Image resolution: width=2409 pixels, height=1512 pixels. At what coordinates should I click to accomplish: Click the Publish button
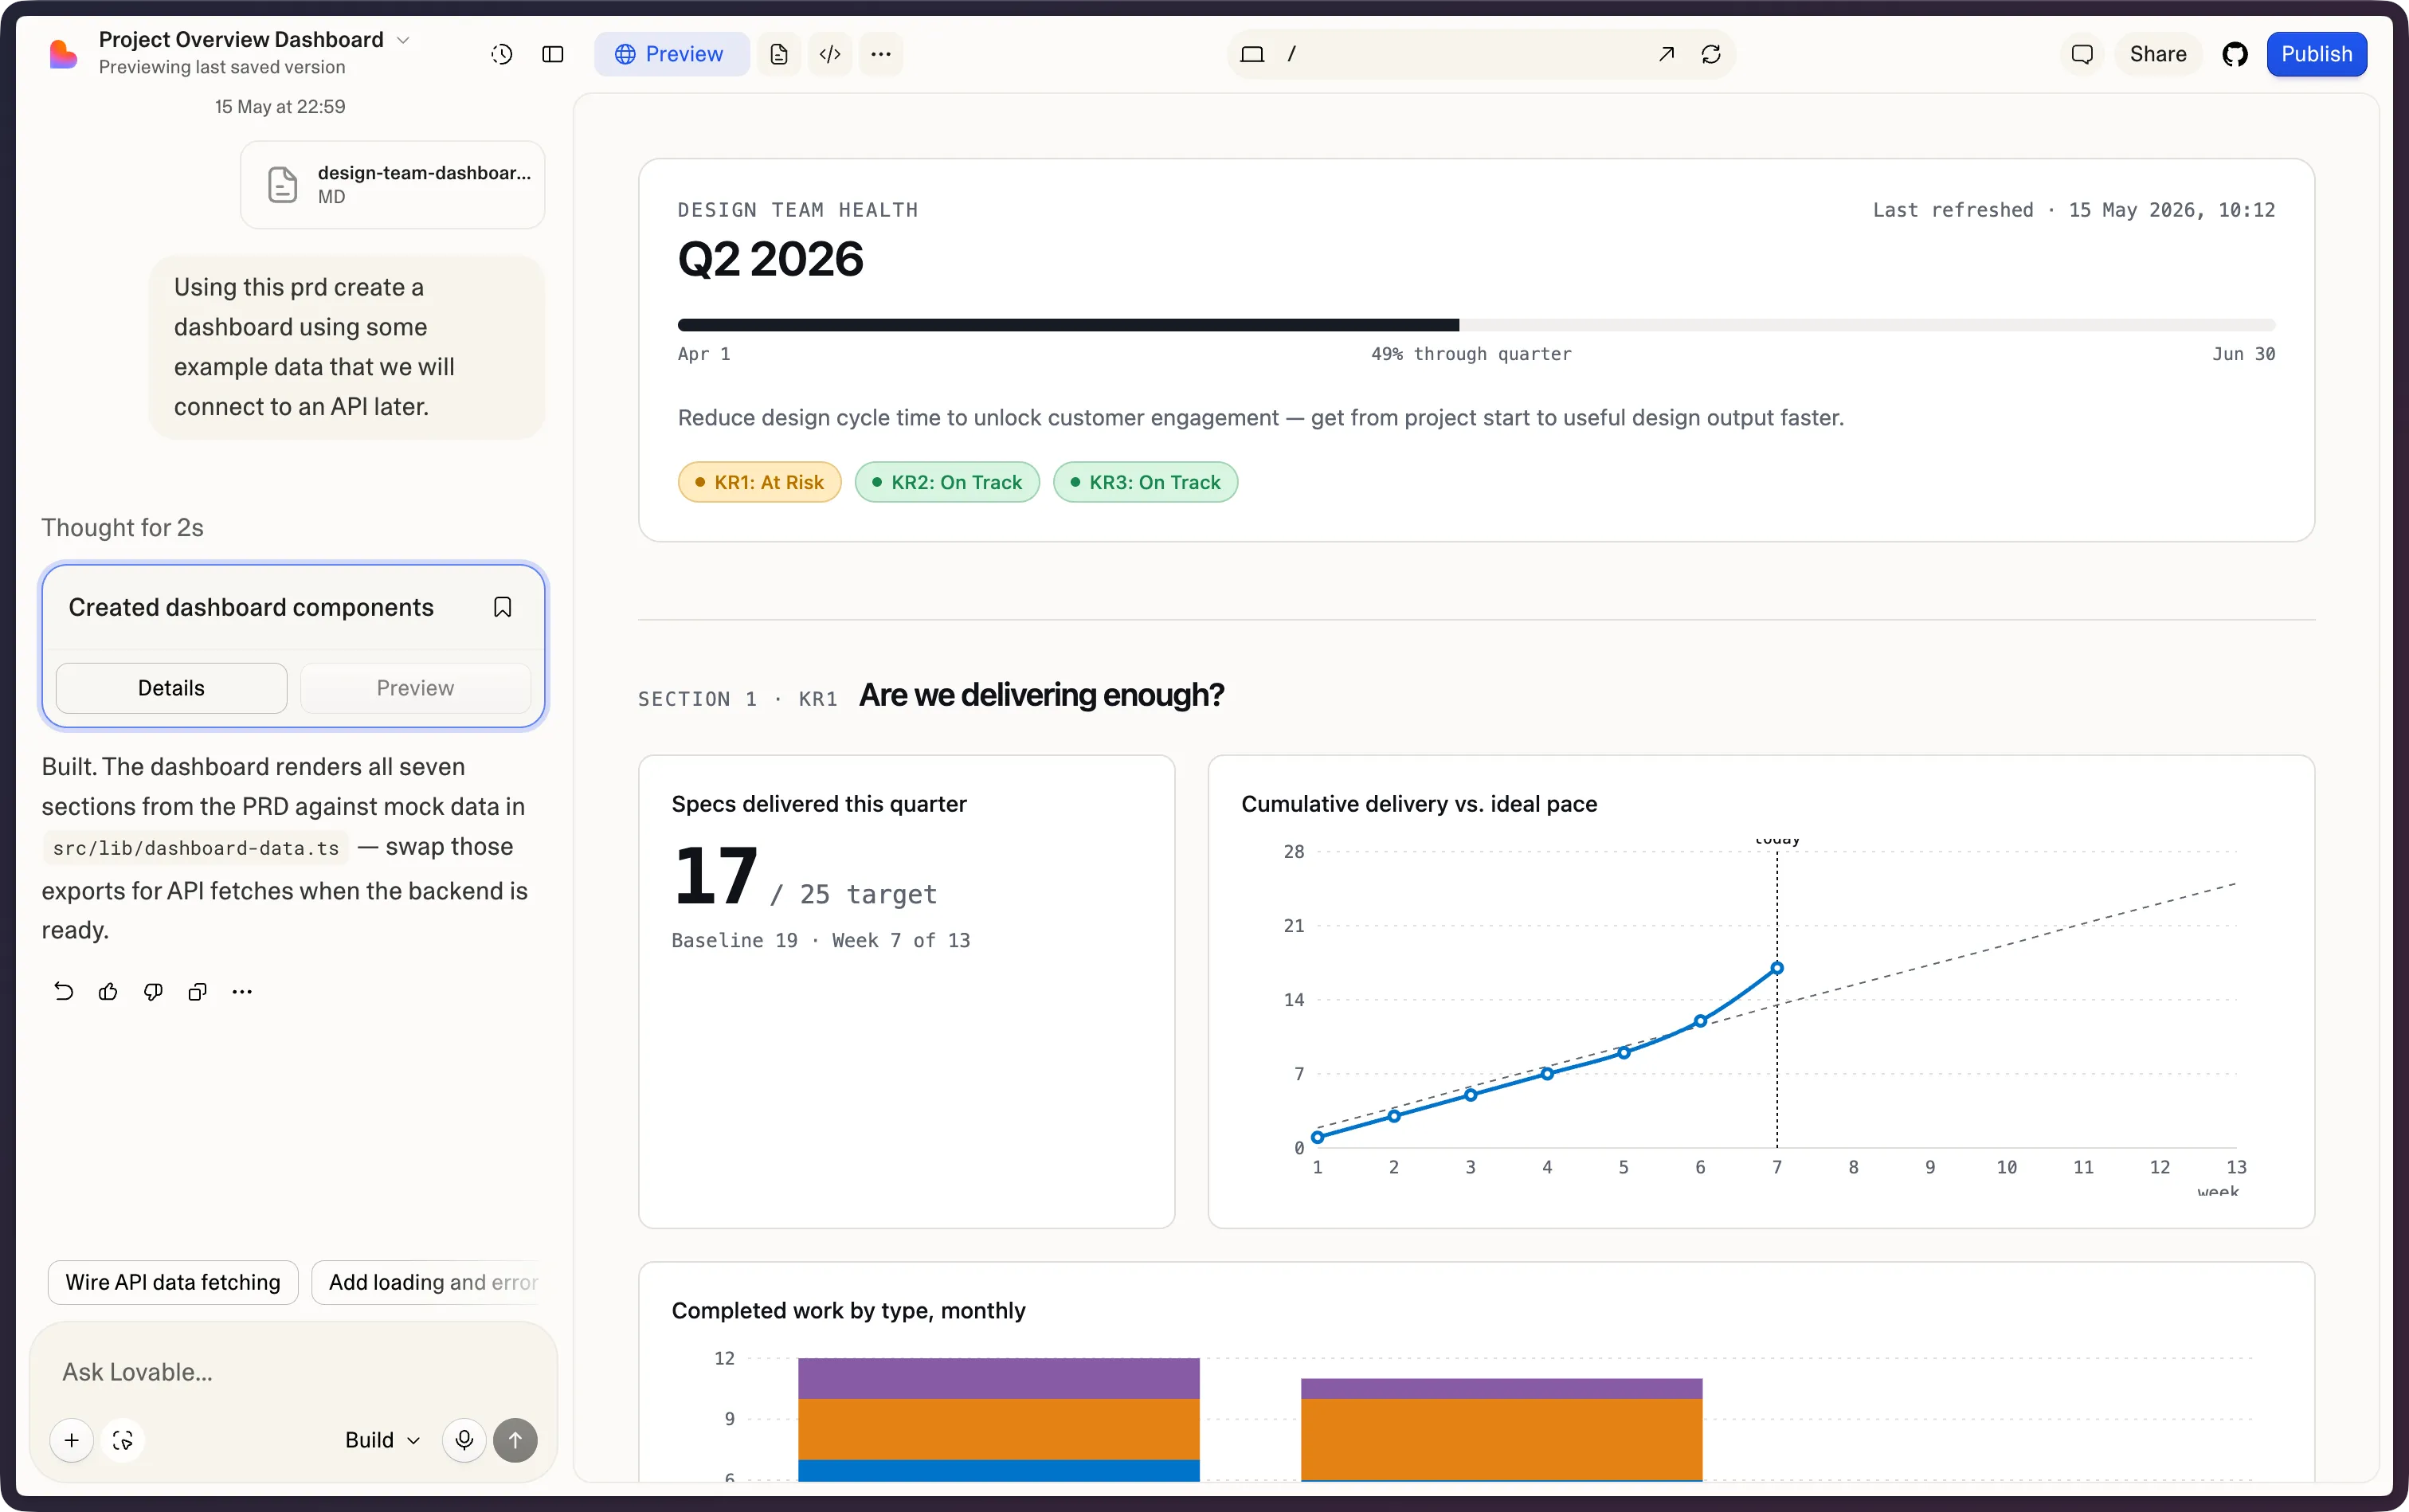point(2316,54)
